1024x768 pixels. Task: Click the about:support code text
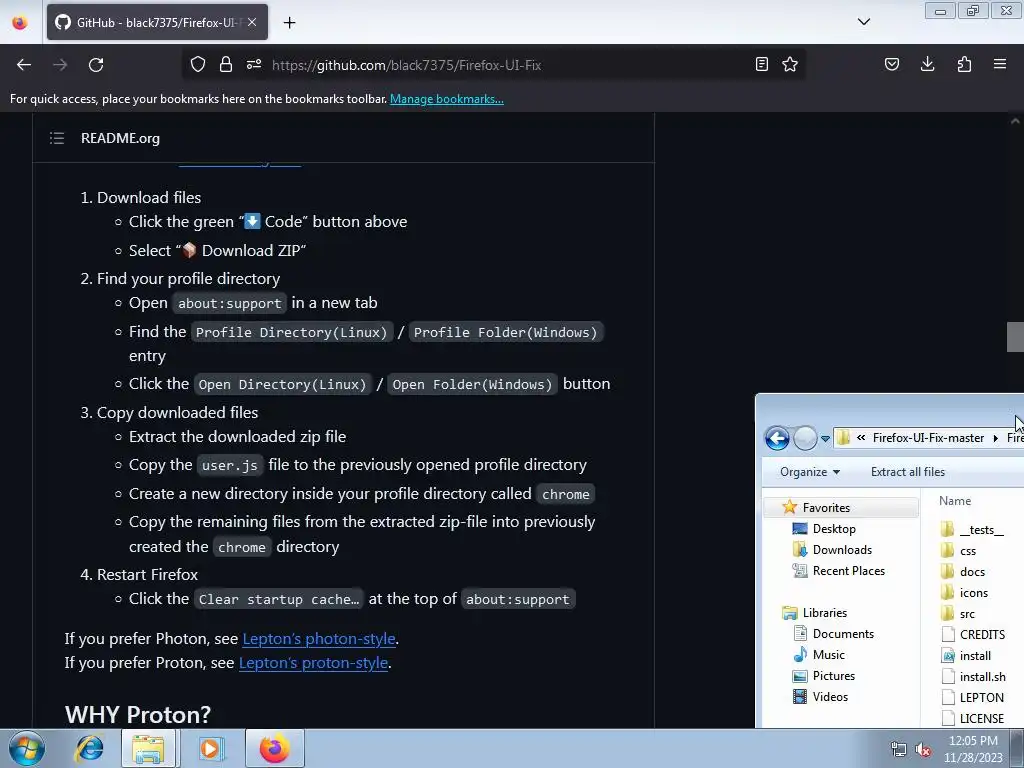[x=230, y=304]
